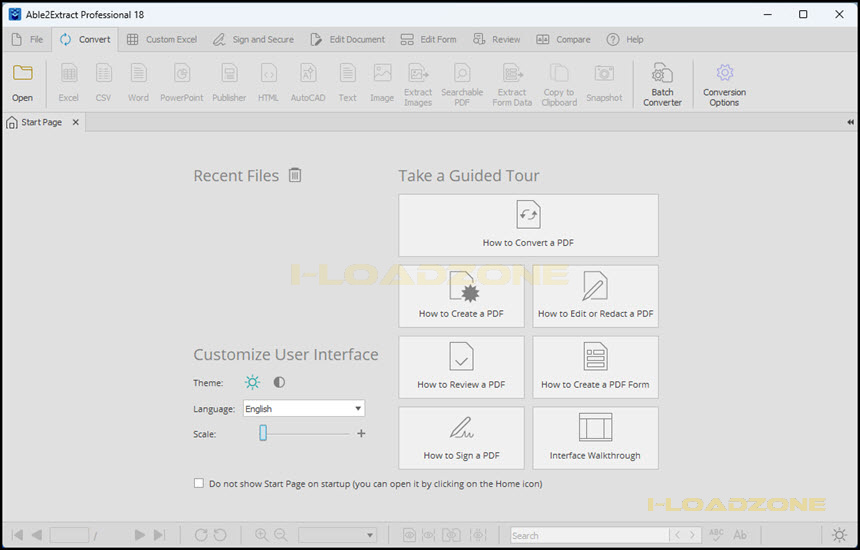Screen dimensions: 860x550
Task: Rotate page counterclockwise icon
Action: click(220, 535)
